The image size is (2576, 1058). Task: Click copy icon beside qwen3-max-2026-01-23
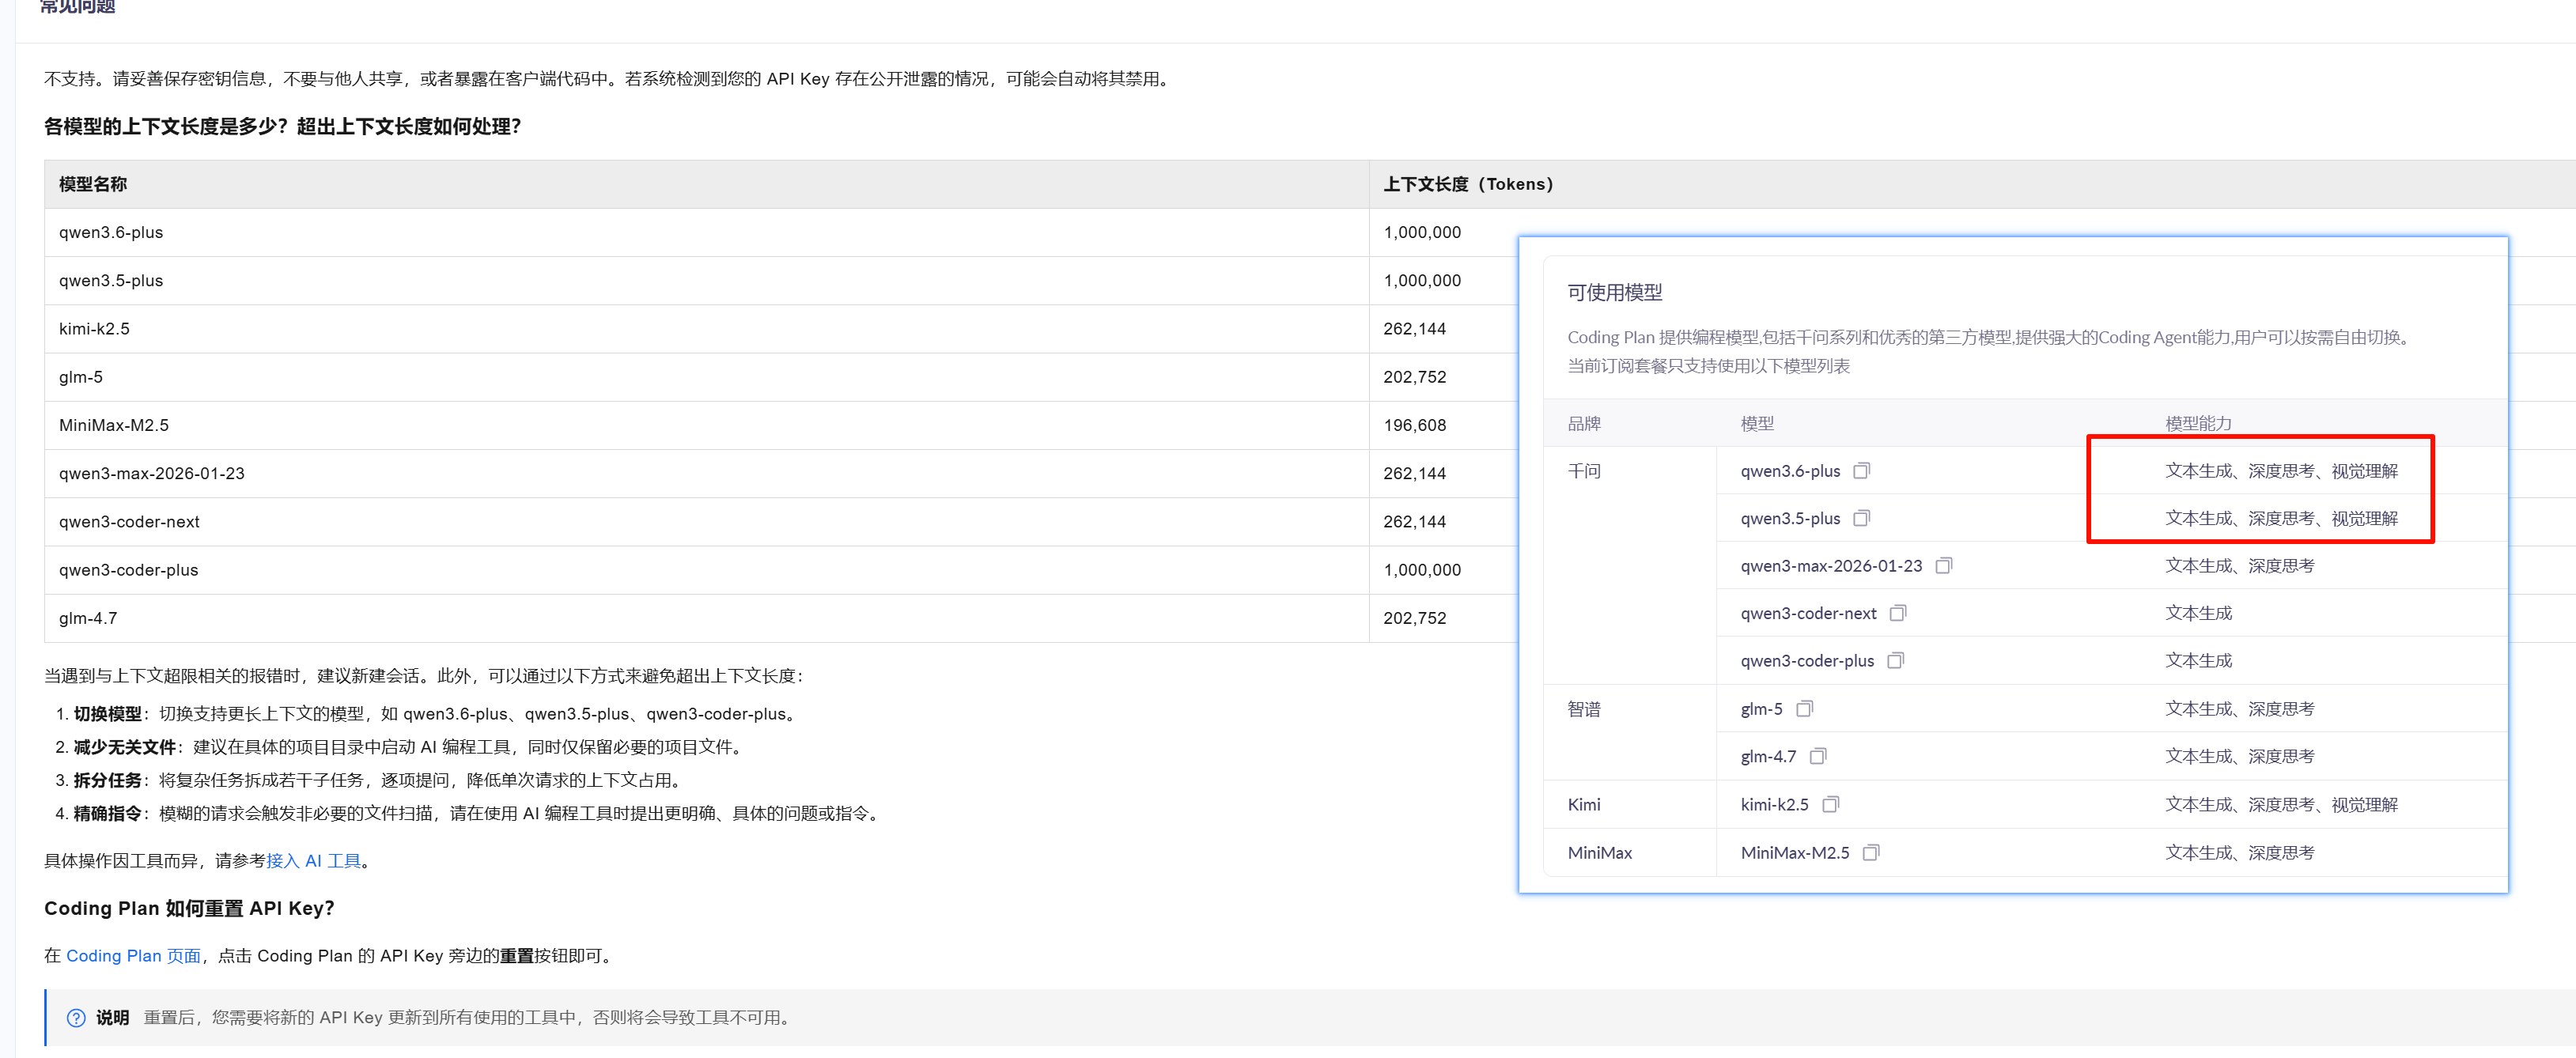coord(1943,566)
